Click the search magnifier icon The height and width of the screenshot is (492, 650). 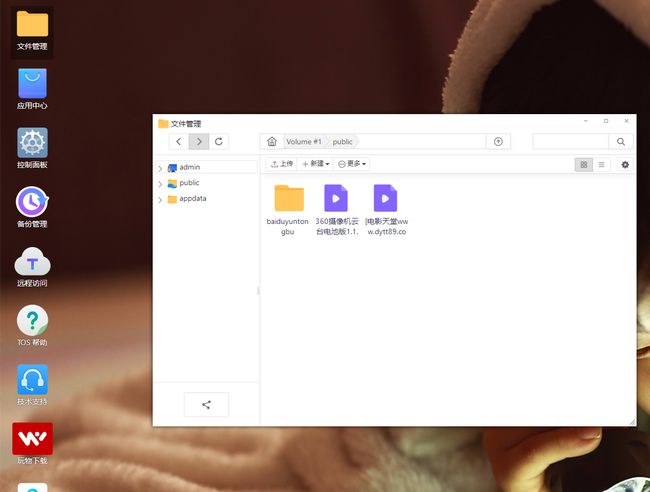tap(621, 142)
